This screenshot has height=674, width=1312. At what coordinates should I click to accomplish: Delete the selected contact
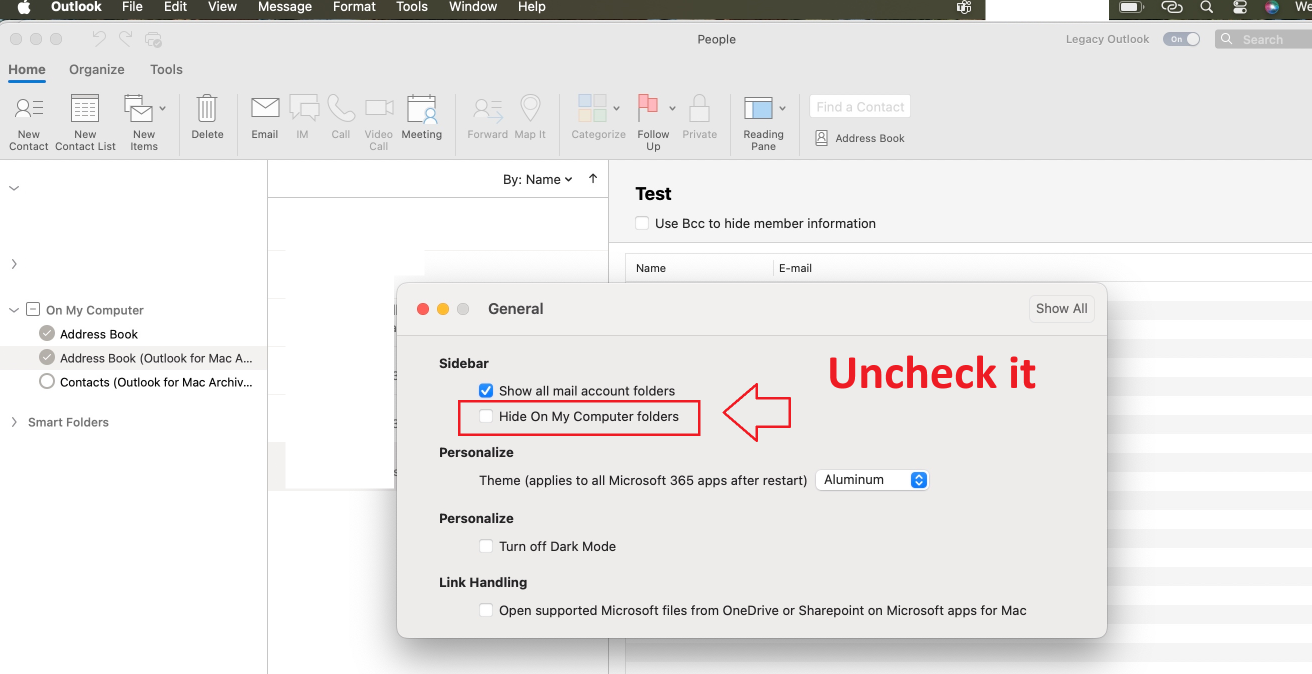click(207, 118)
